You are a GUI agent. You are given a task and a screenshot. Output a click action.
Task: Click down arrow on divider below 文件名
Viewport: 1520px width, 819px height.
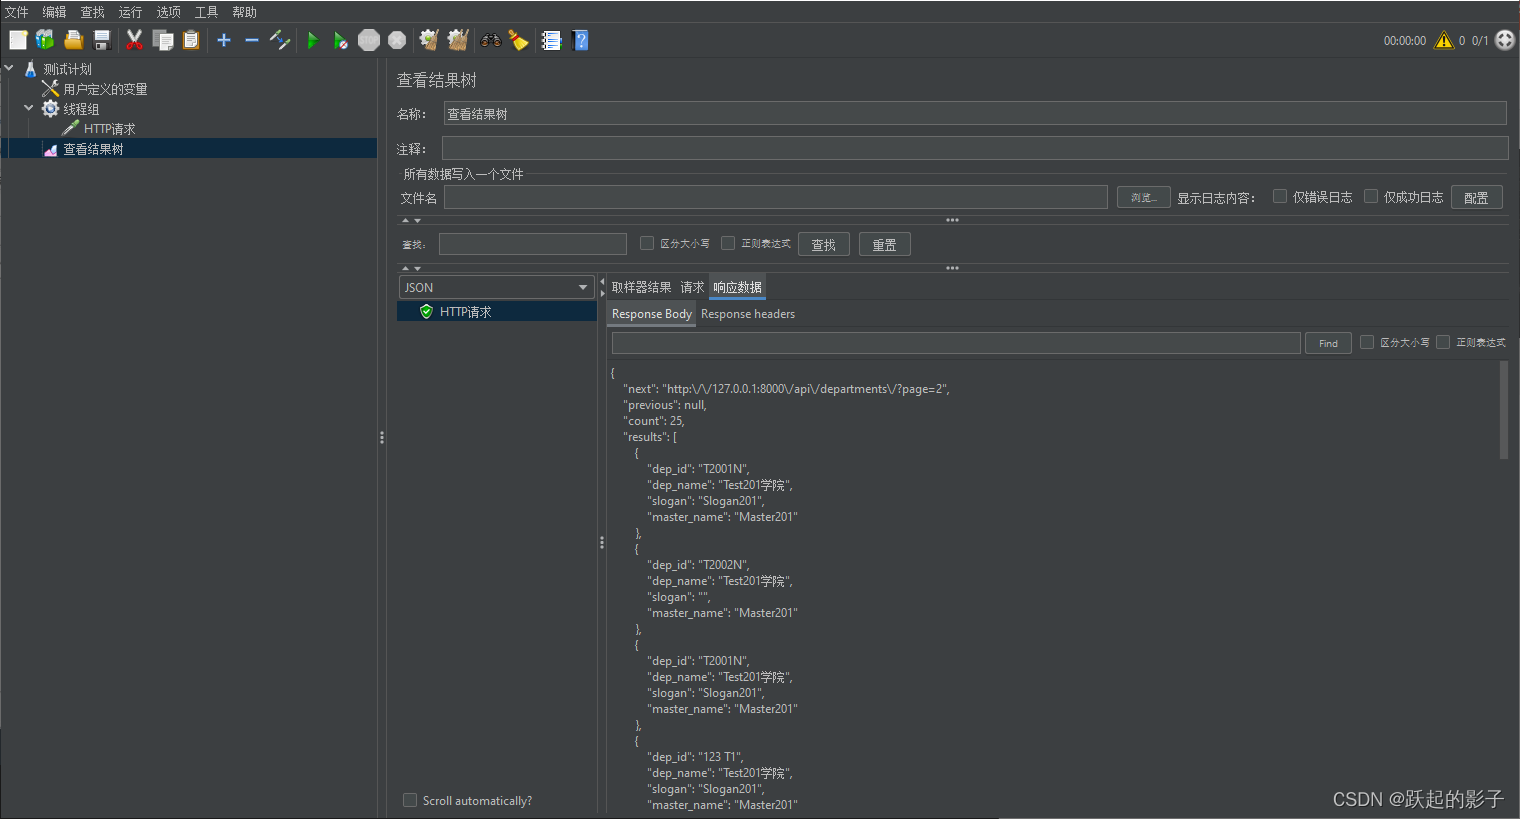417,220
